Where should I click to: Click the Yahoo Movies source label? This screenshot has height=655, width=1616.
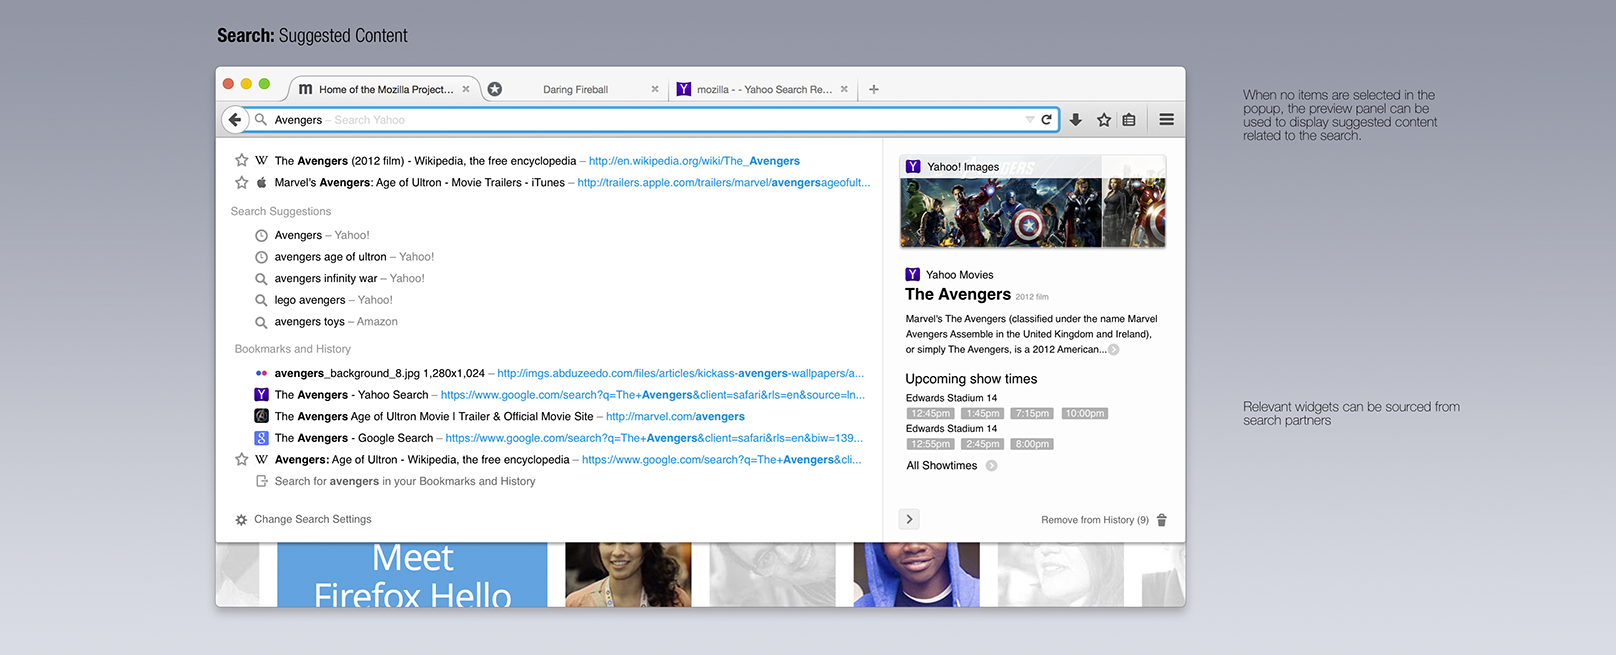point(960,274)
